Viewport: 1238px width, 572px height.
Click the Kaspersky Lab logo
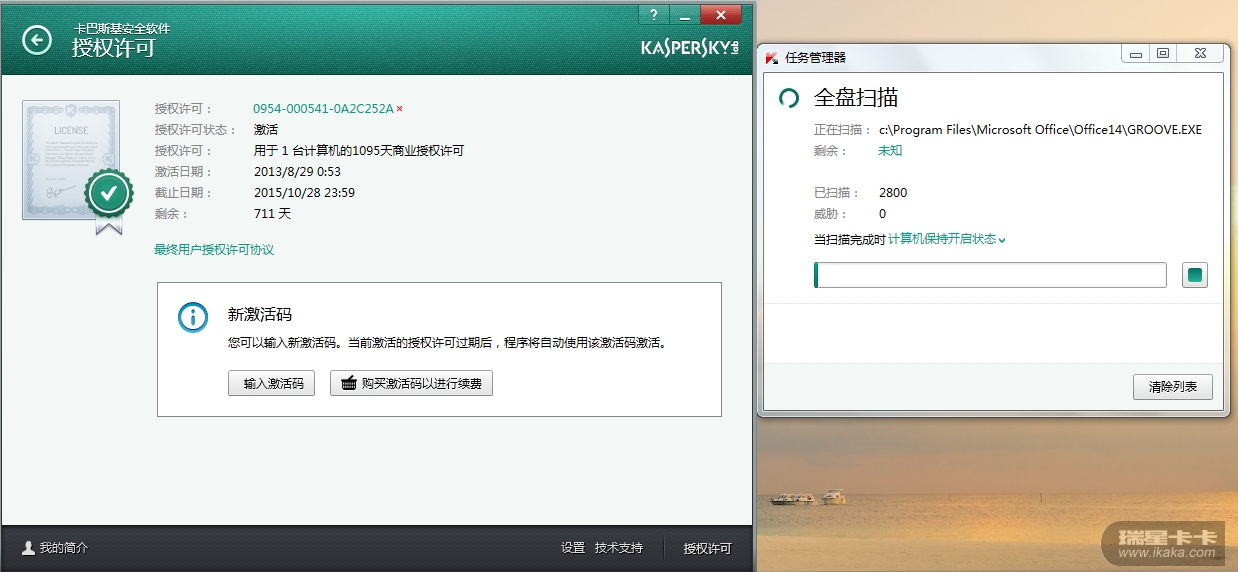(690, 47)
